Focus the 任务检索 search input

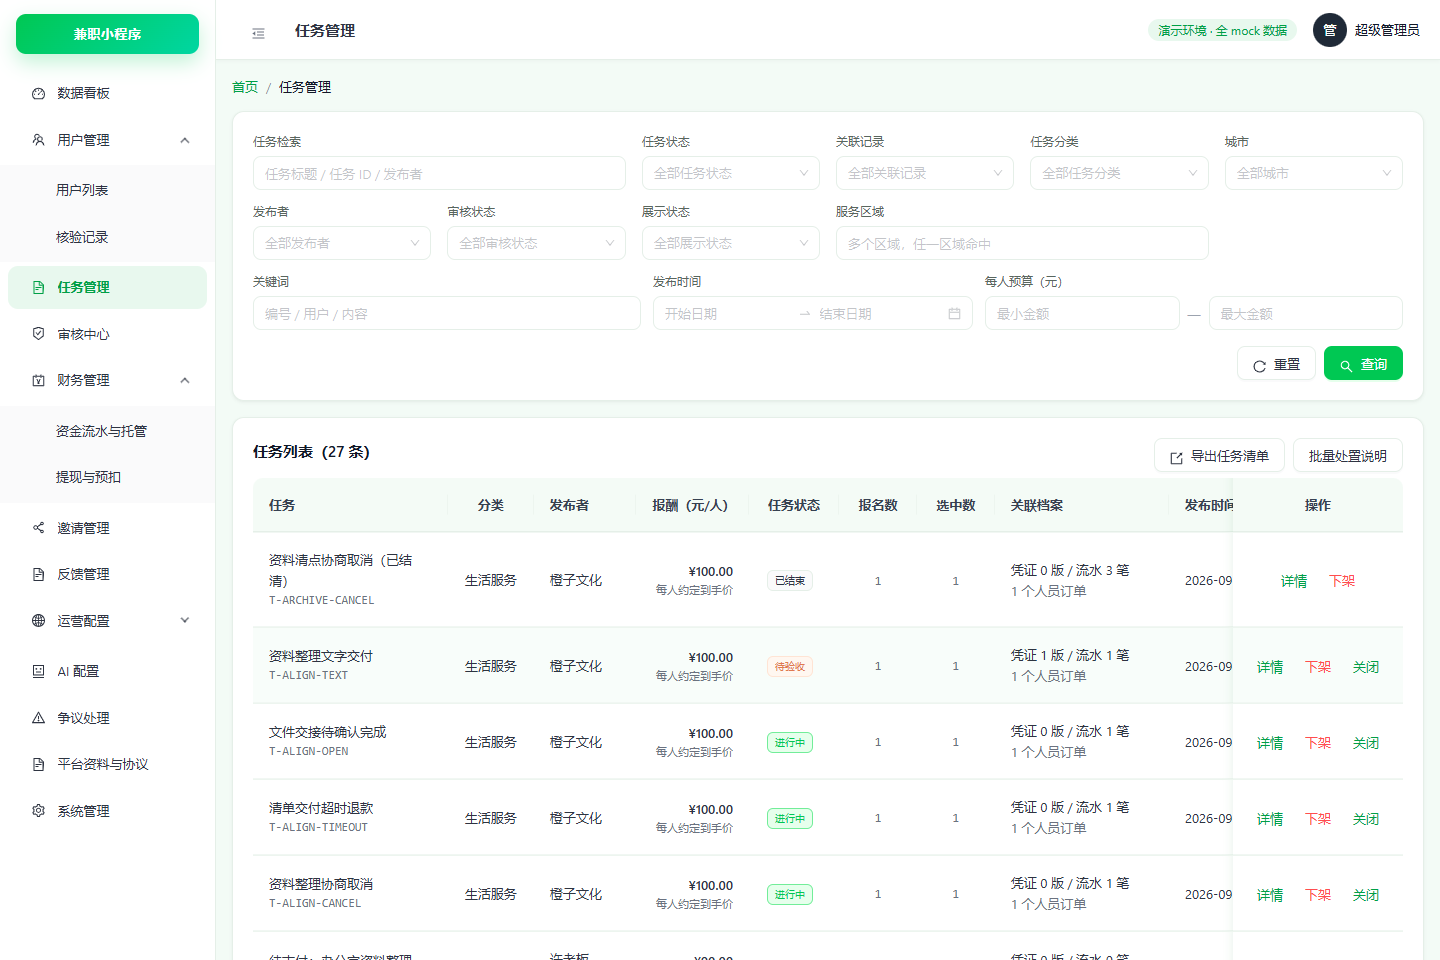(x=439, y=173)
